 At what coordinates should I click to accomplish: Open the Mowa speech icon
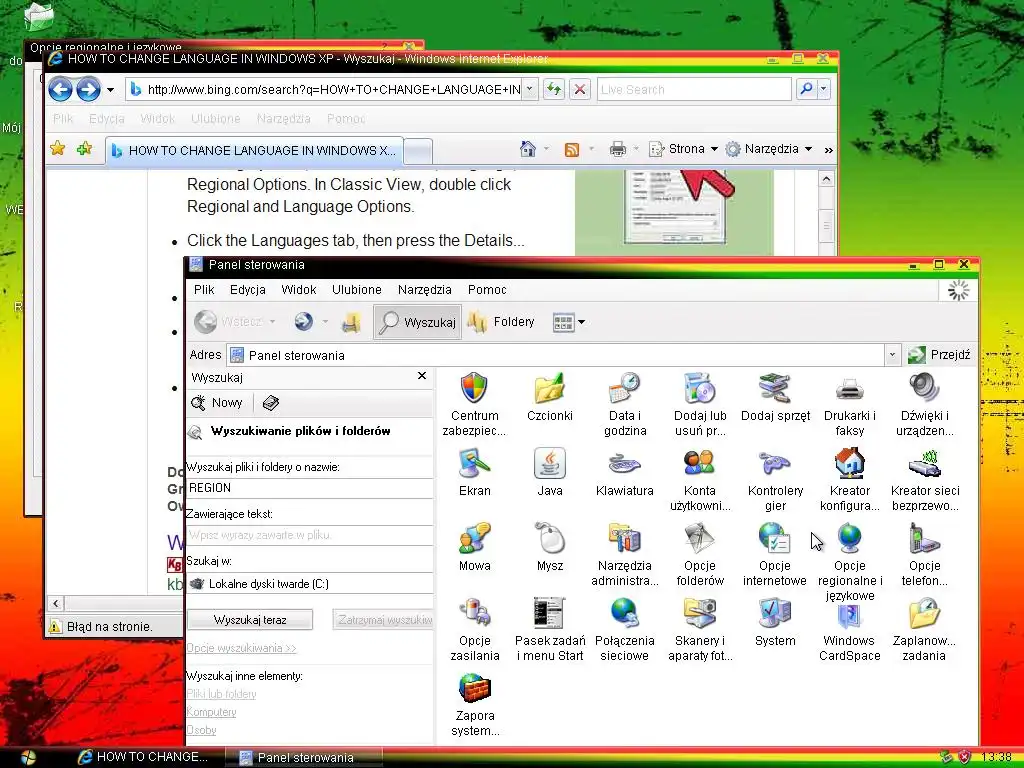point(474,547)
